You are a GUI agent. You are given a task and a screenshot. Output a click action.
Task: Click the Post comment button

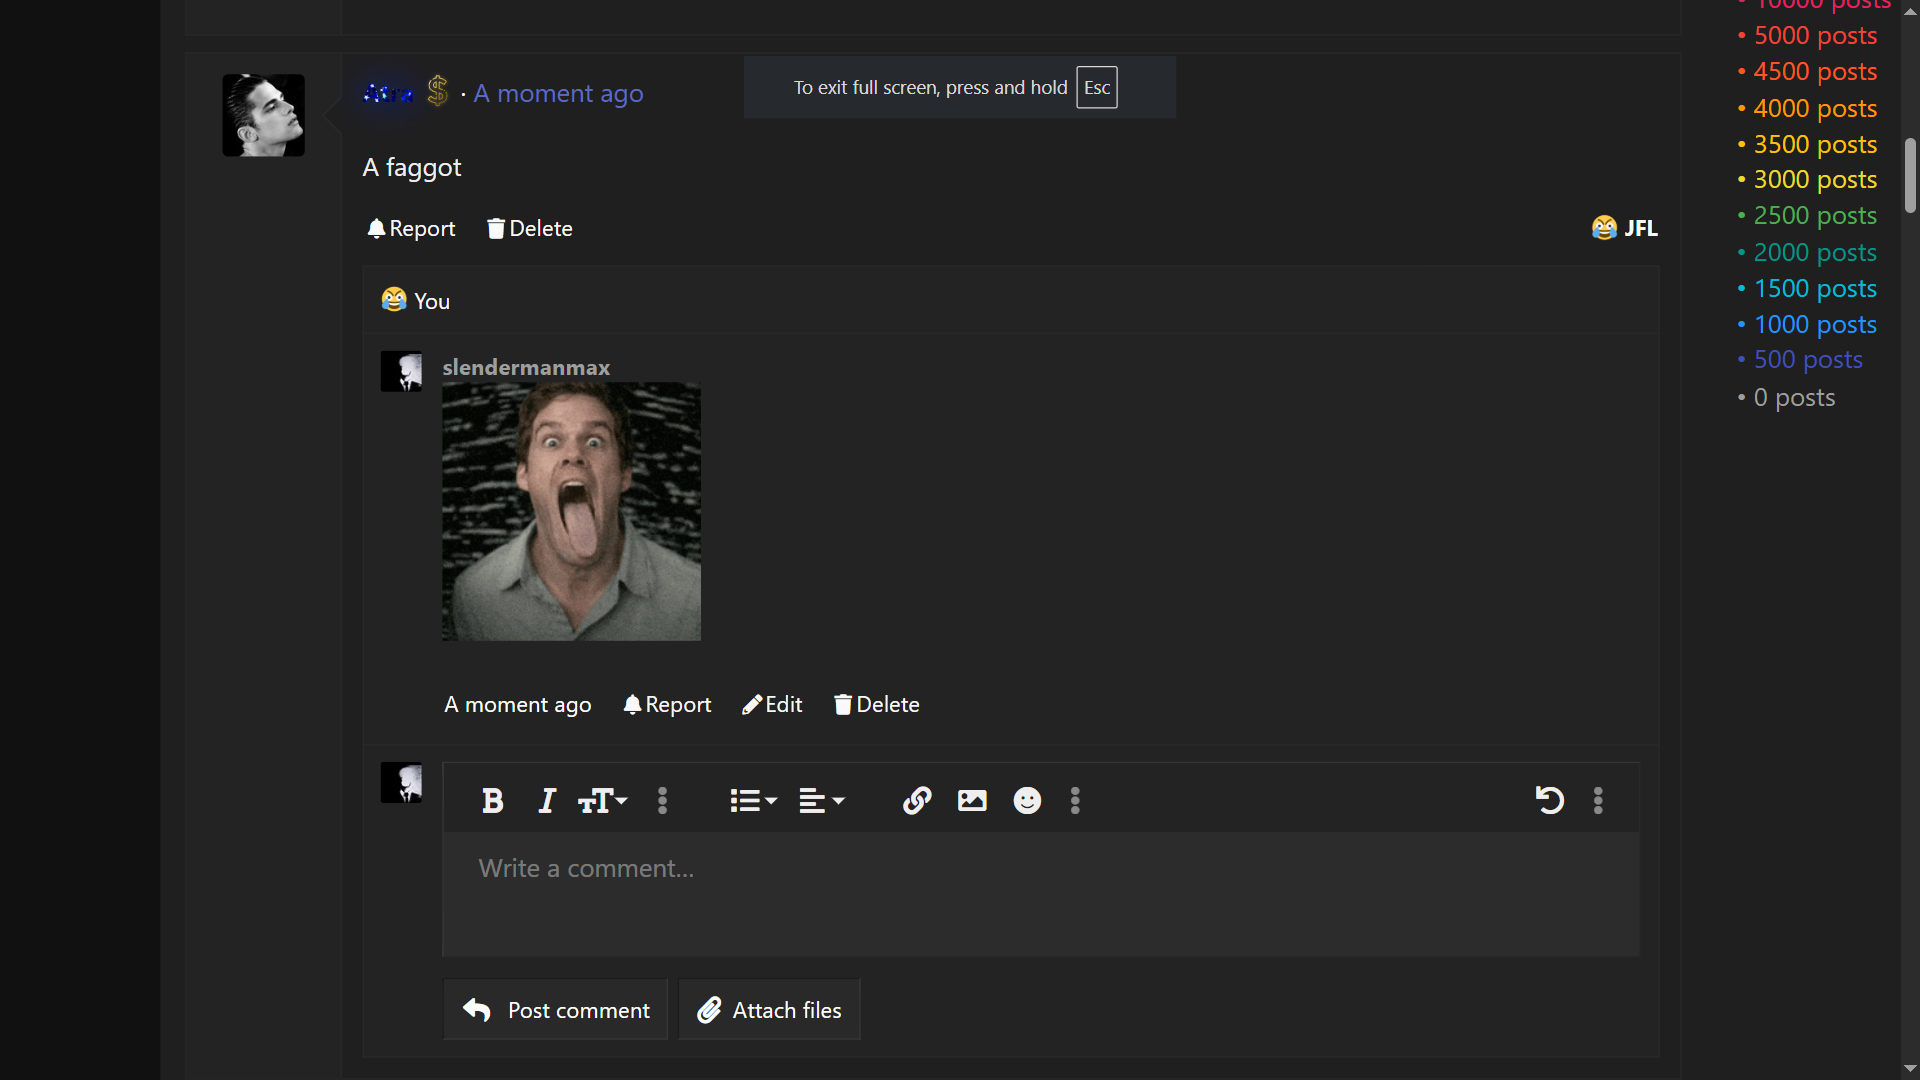(x=556, y=1010)
